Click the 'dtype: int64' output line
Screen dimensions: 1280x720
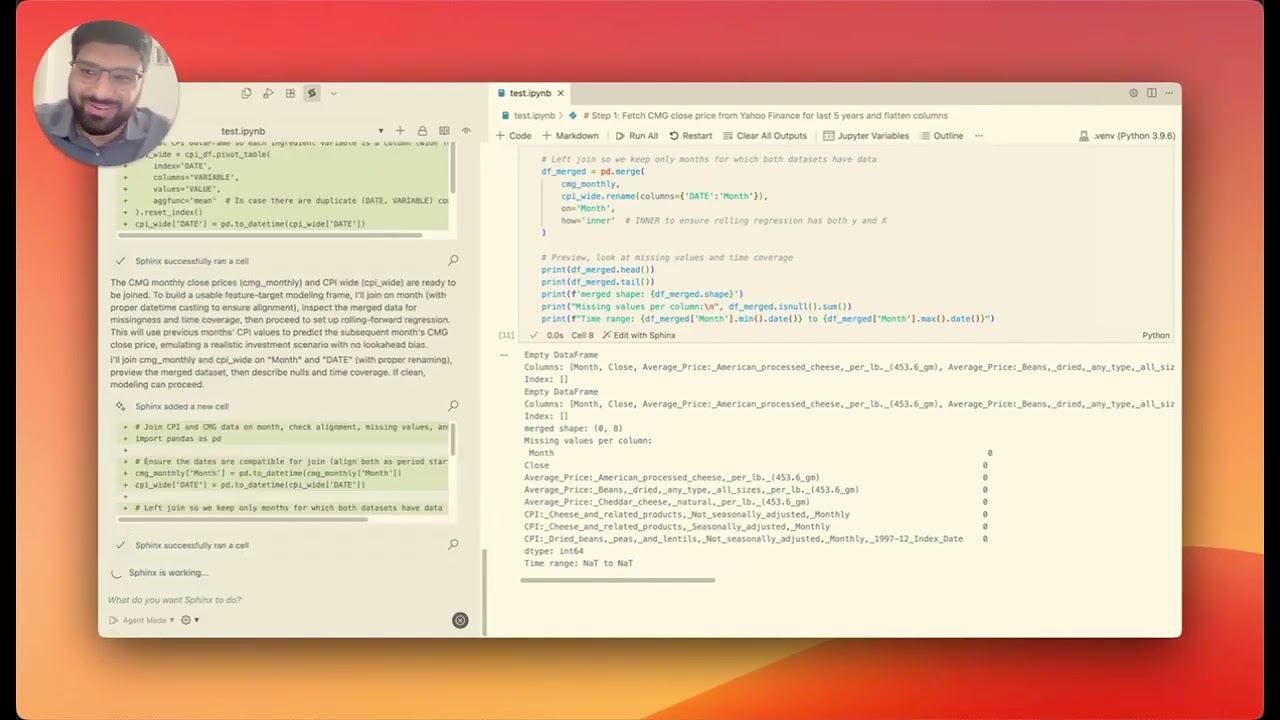[x=553, y=551]
